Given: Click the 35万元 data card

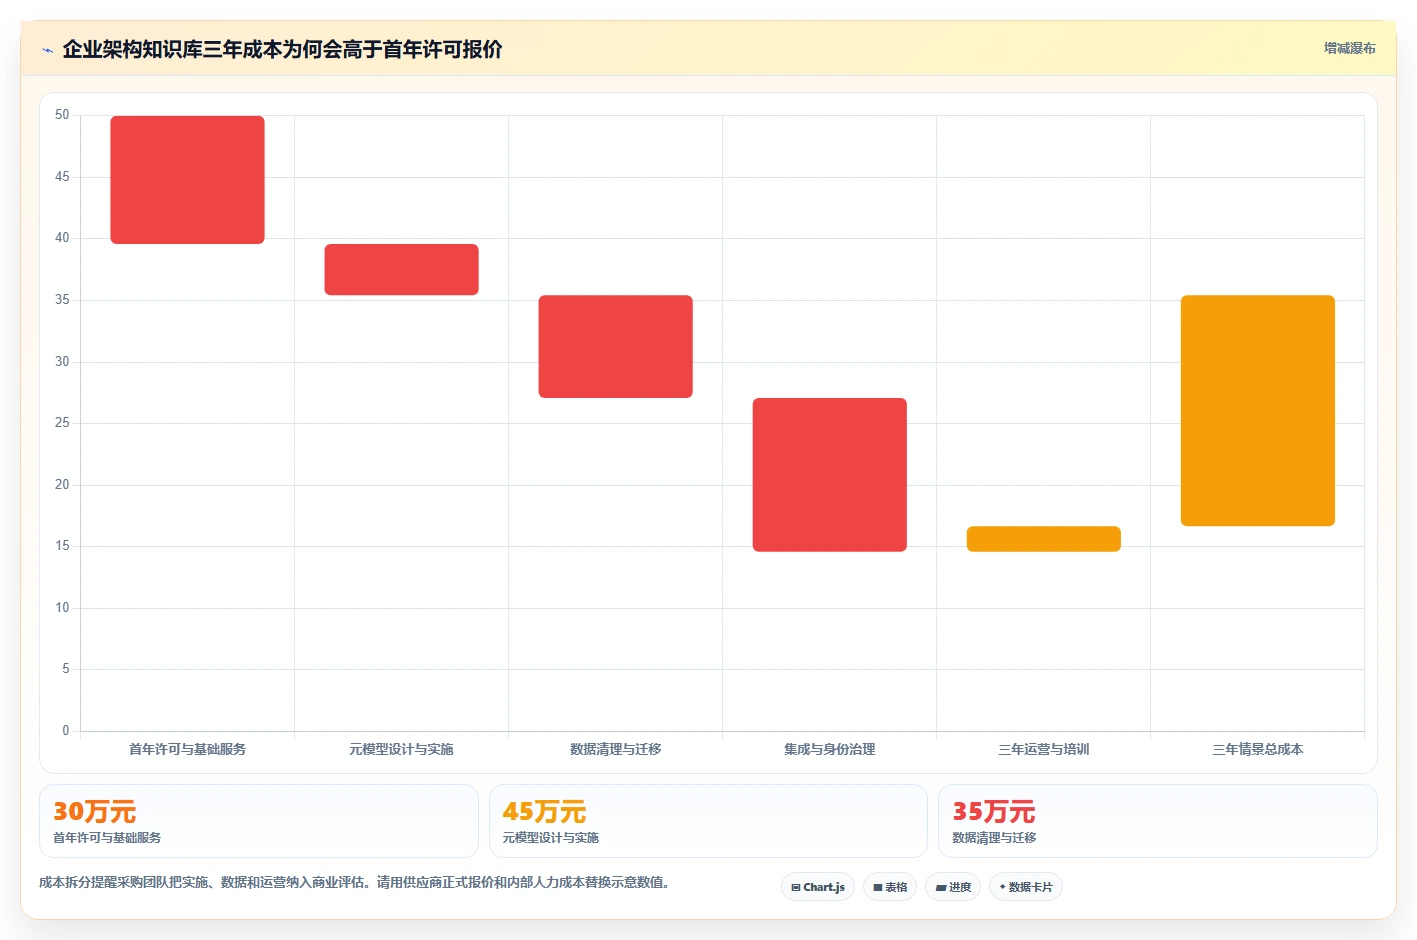Looking at the screenshot, I should point(1157,821).
